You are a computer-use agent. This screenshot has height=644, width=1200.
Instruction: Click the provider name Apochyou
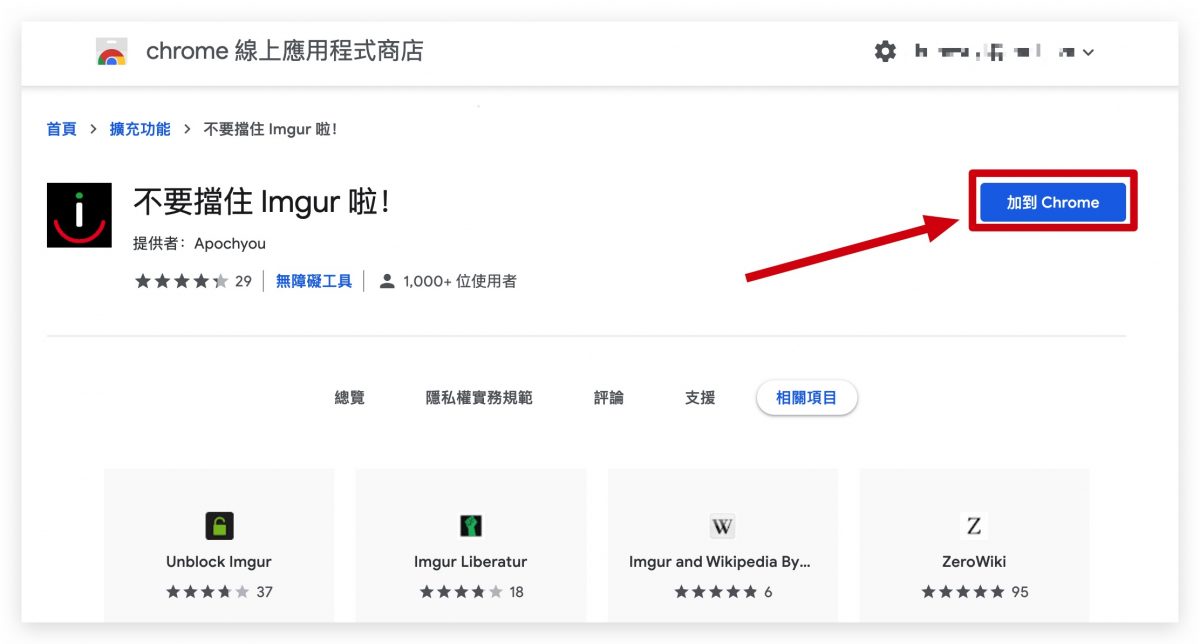pyautogui.click(x=230, y=243)
